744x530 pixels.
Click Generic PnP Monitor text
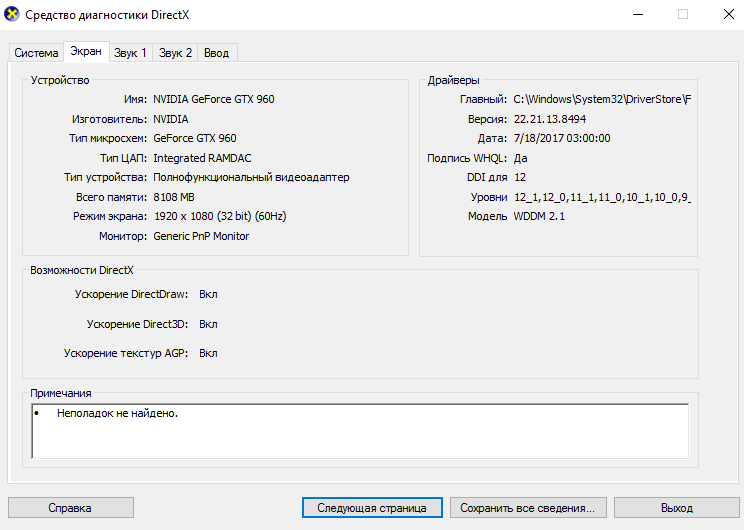click(x=201, y=236)
